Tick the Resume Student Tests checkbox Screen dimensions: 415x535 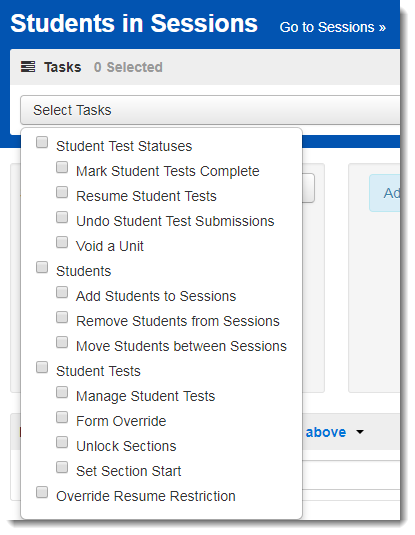(62, 192)
